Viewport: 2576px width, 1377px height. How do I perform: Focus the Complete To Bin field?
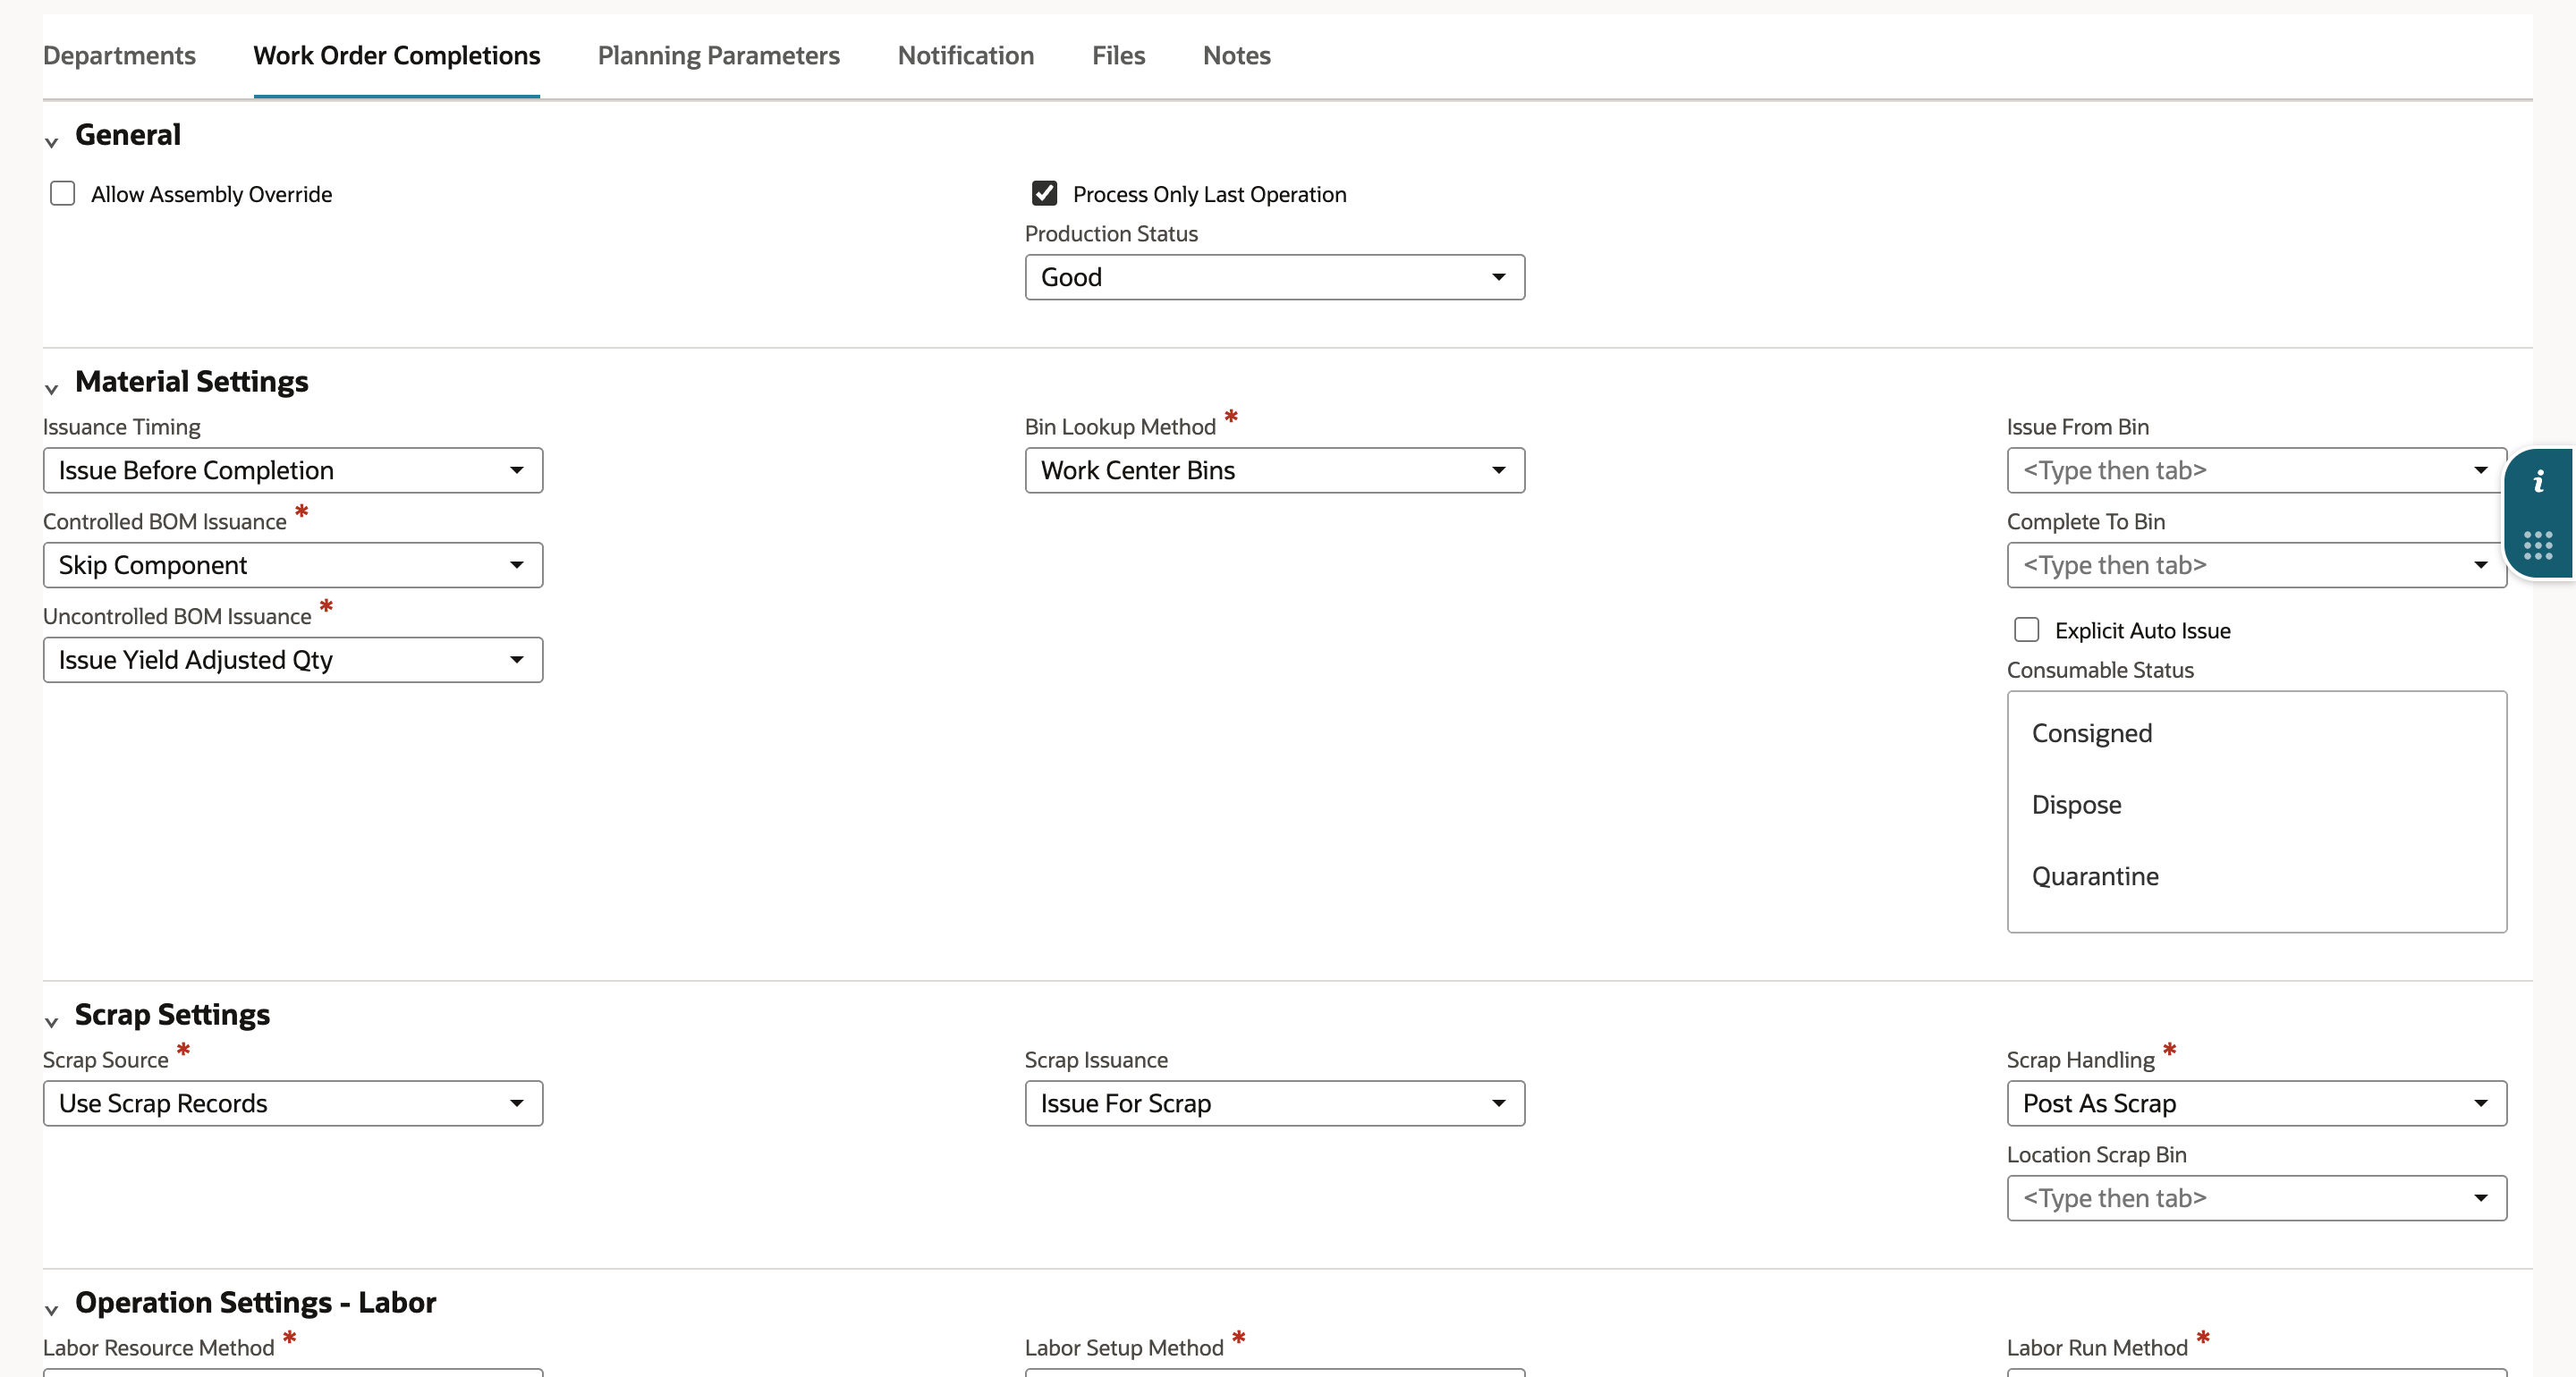[x=2256, y=565]
